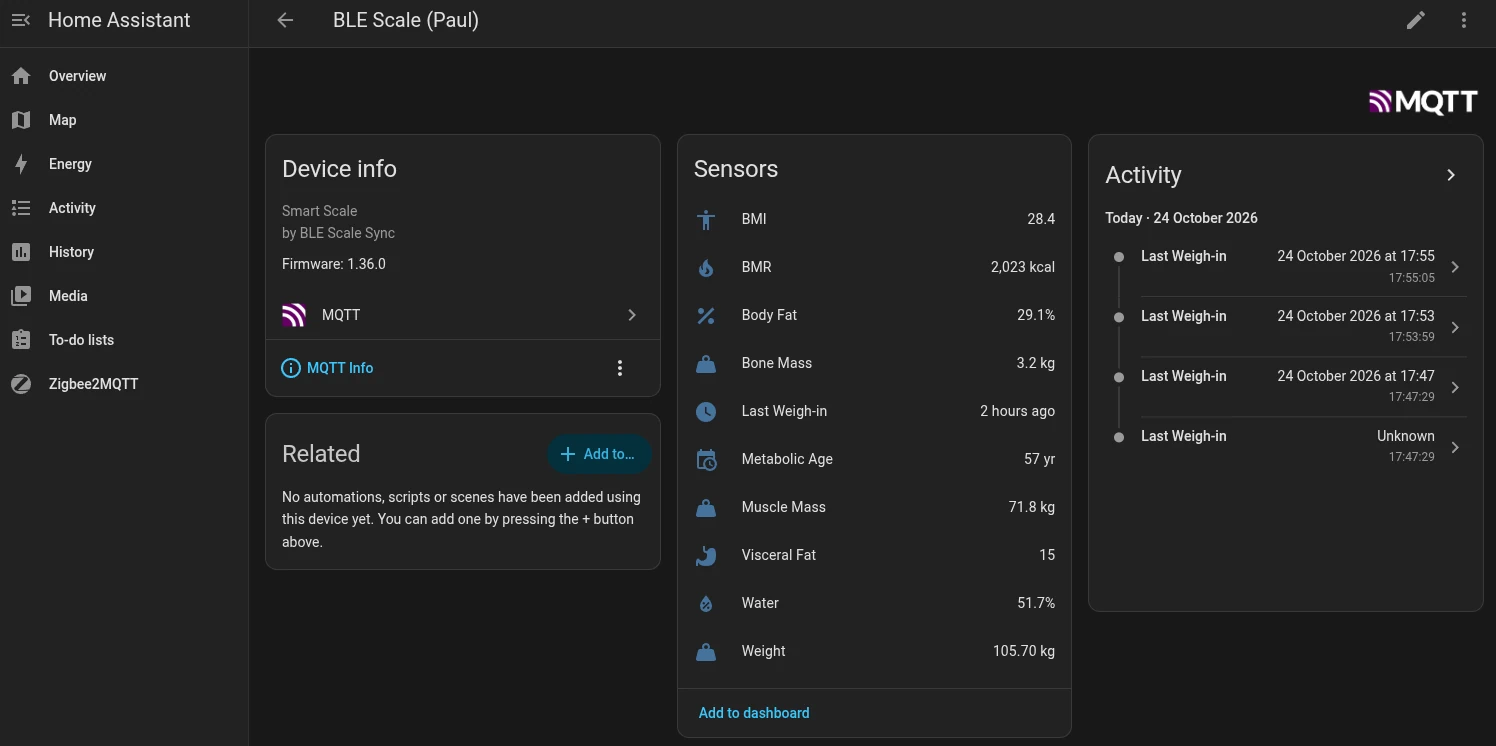Screen dimensions: 1496x746
Task: Select Metabolic Age value 57 yr
Action: click(1040, 459)
